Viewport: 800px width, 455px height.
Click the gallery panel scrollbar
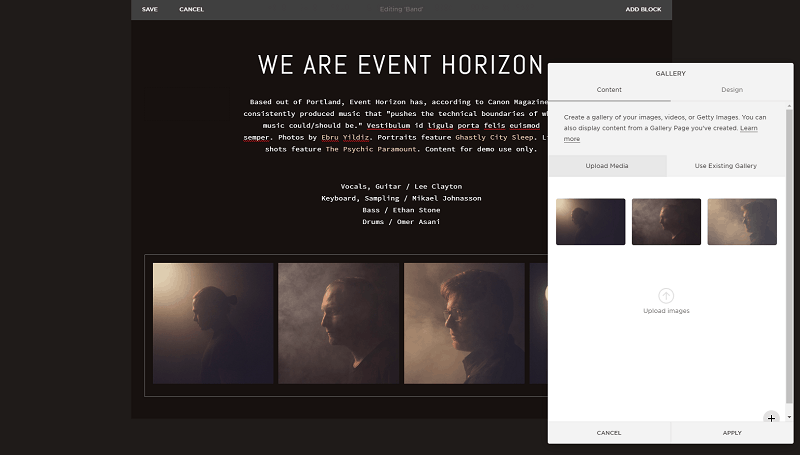[x=789, y=255]
